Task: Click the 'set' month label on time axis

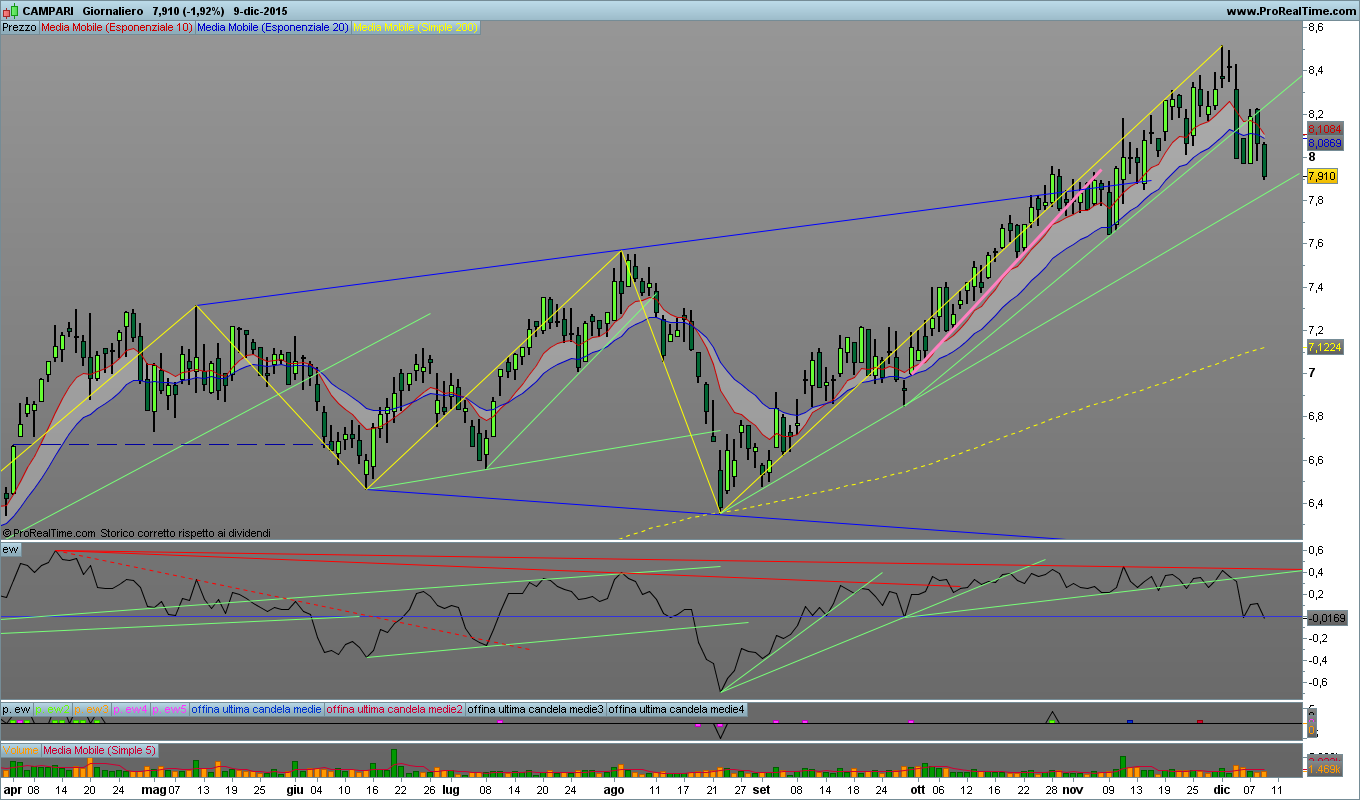Action: pos(762,789)
